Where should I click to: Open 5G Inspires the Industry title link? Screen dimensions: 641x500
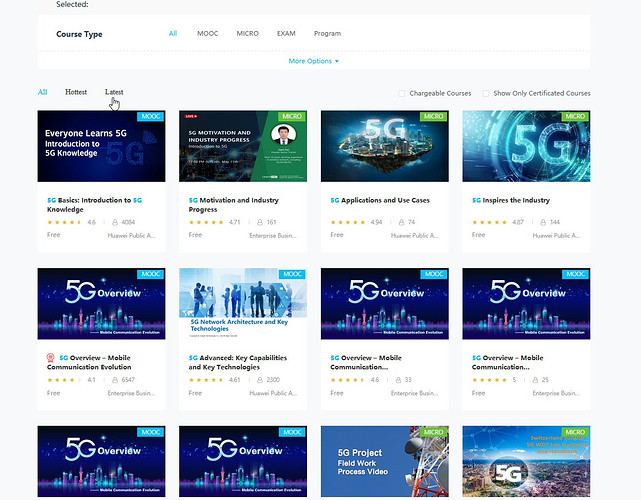(511, 200)
